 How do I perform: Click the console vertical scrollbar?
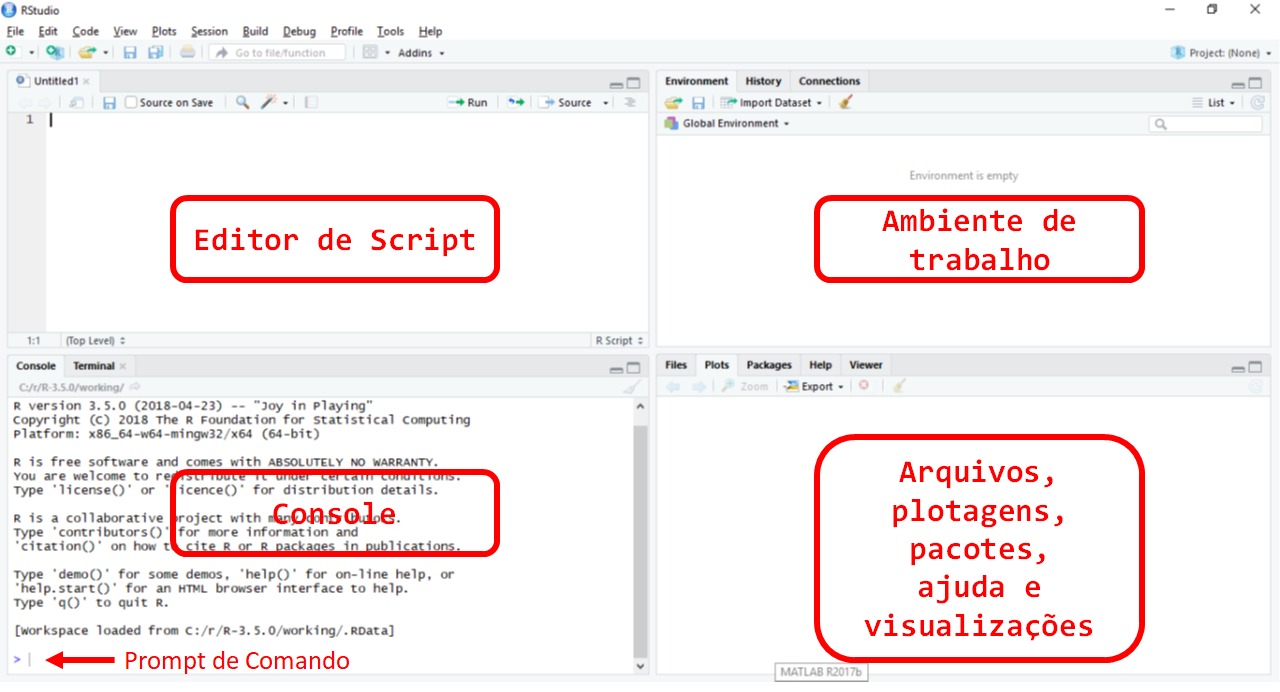click(x=640, y=540)
